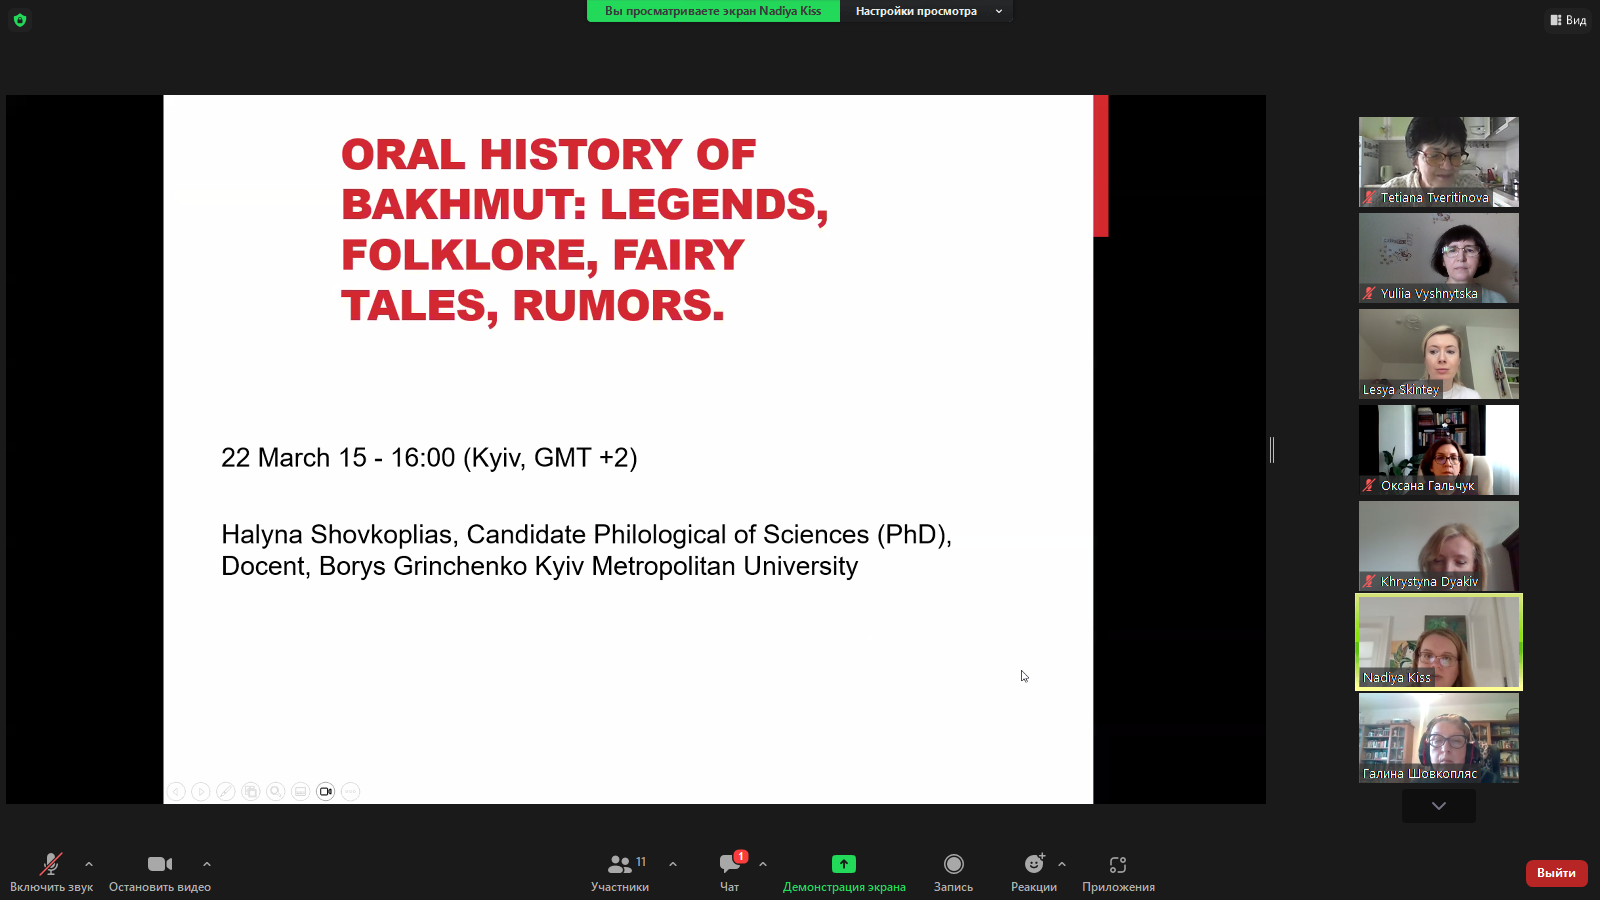
Task: Click the slideshow pen annotation tool
Action: (x=226, y=791)
